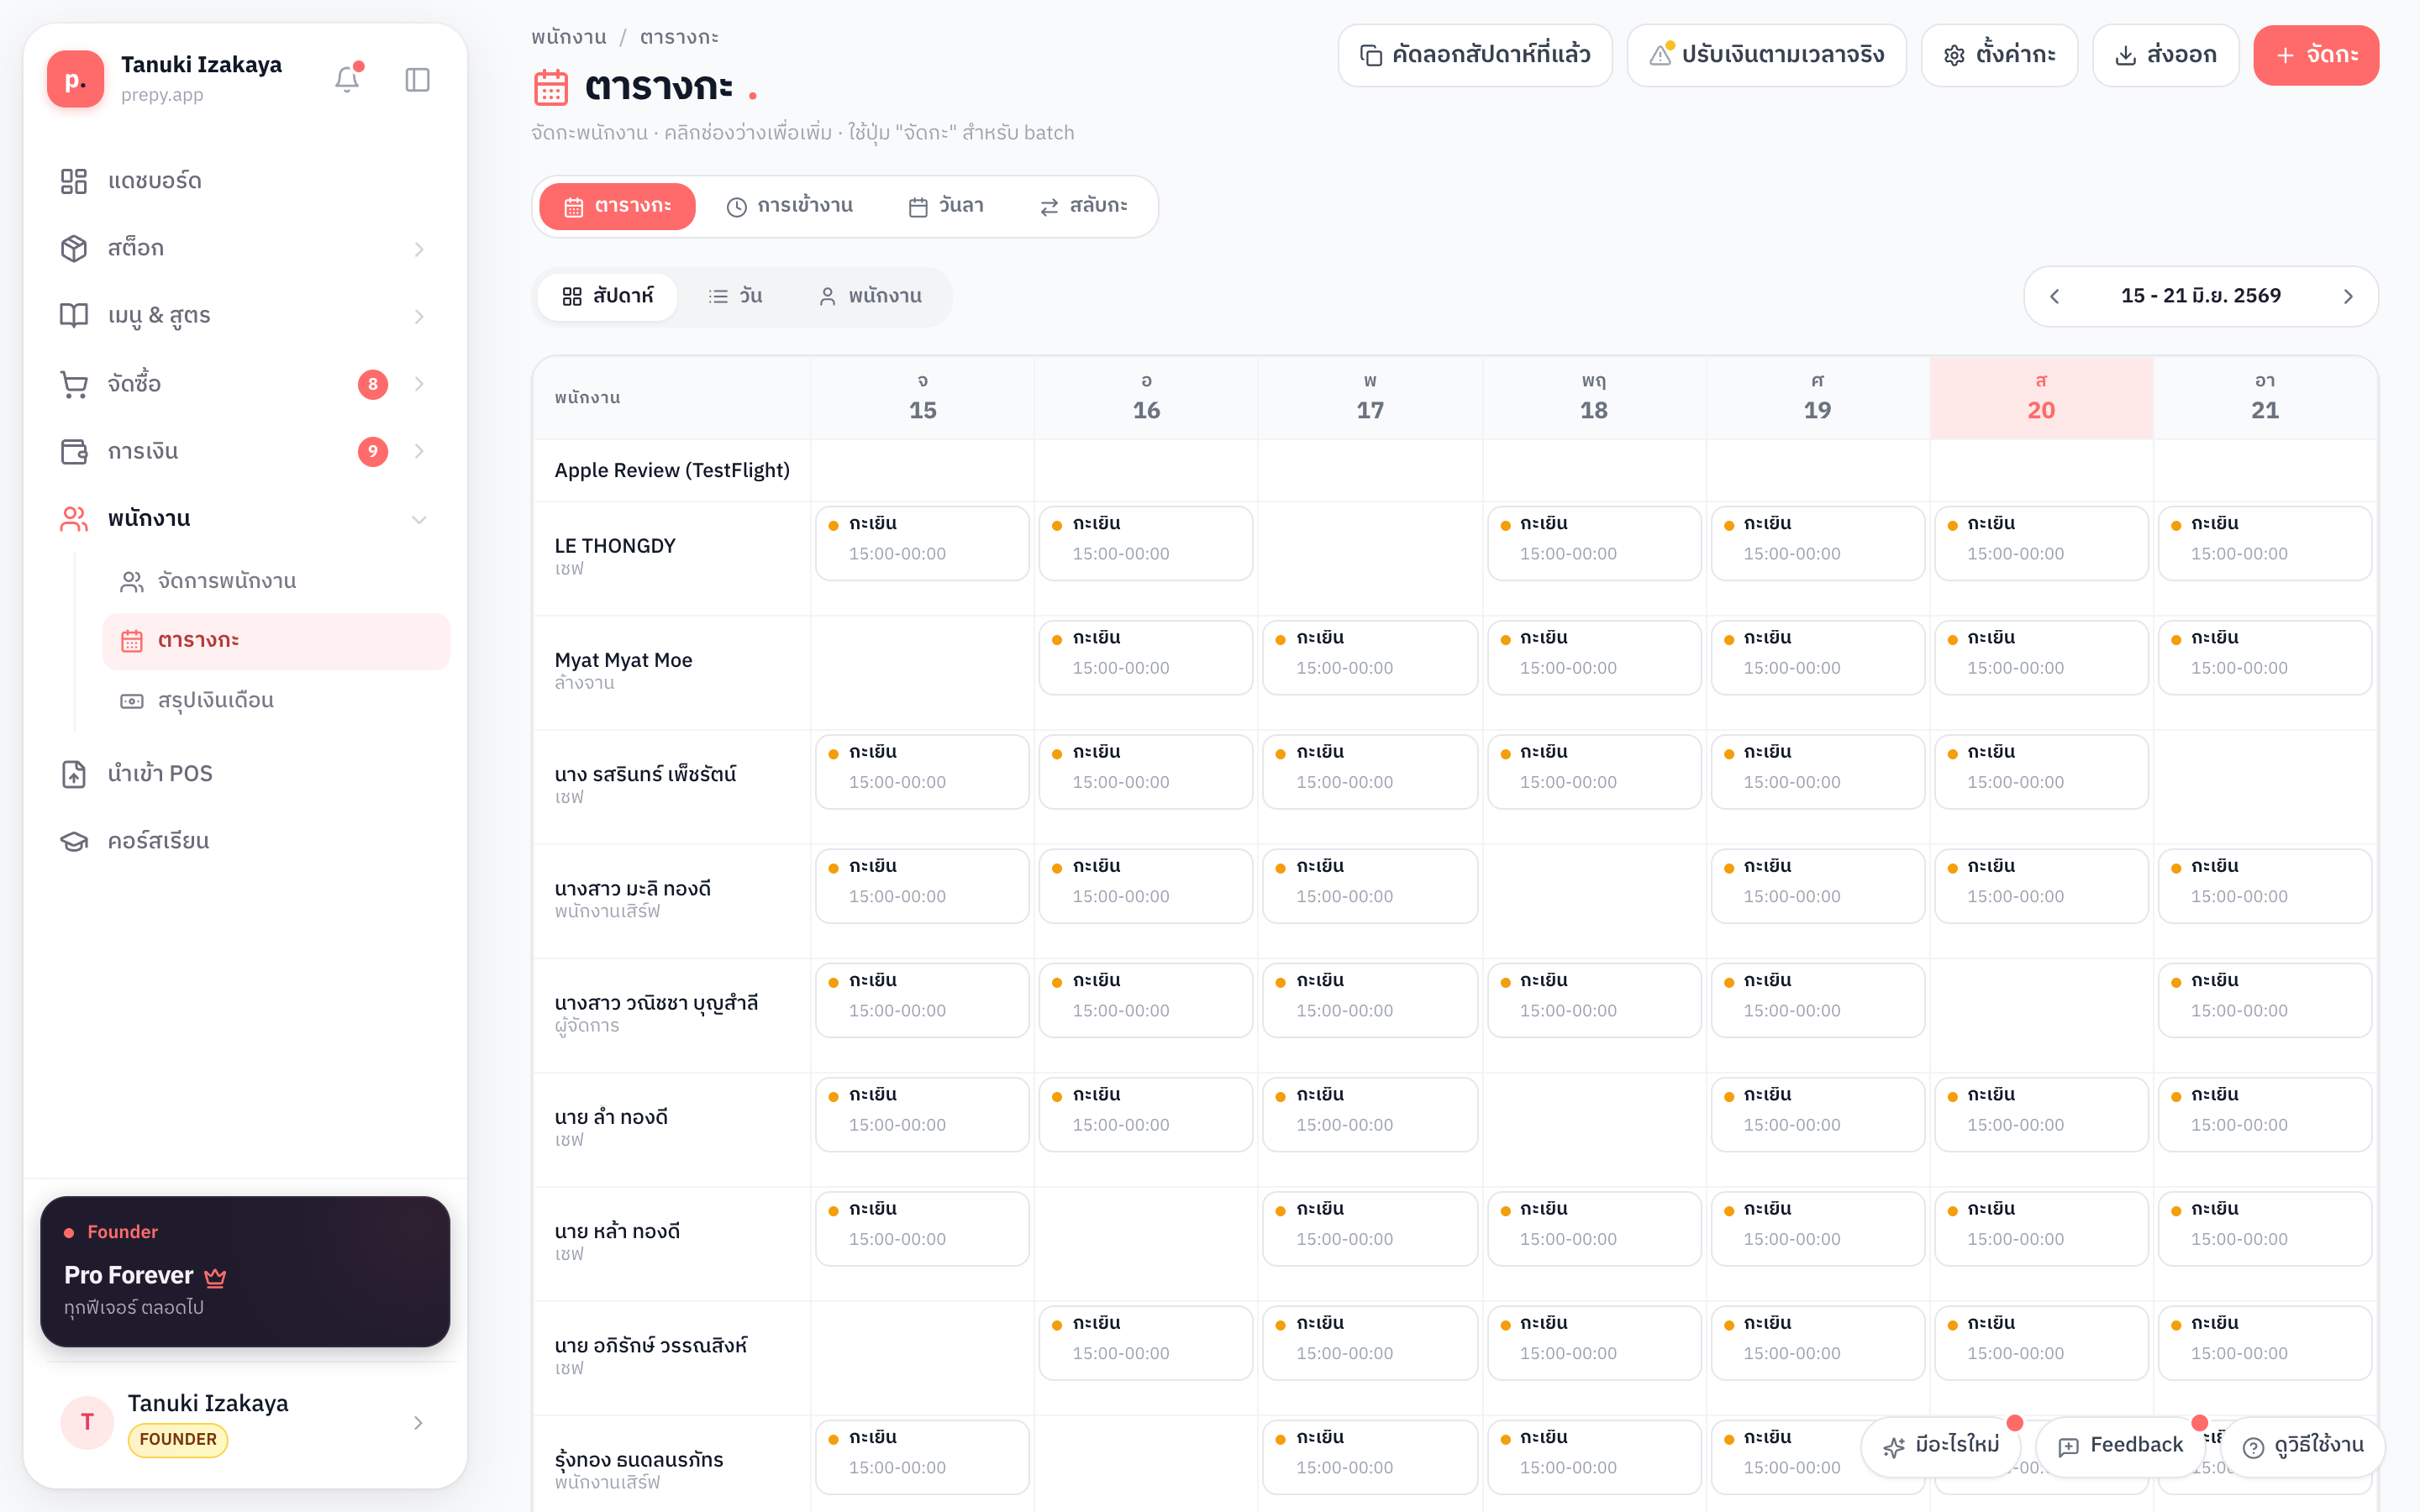Image resolution: width=2420 pixels, height=1512 pixels.
Task: Click the date range 15 - 21 มิ.ย. 2569
Action: pyautogui.click(x=2201, y=296)
